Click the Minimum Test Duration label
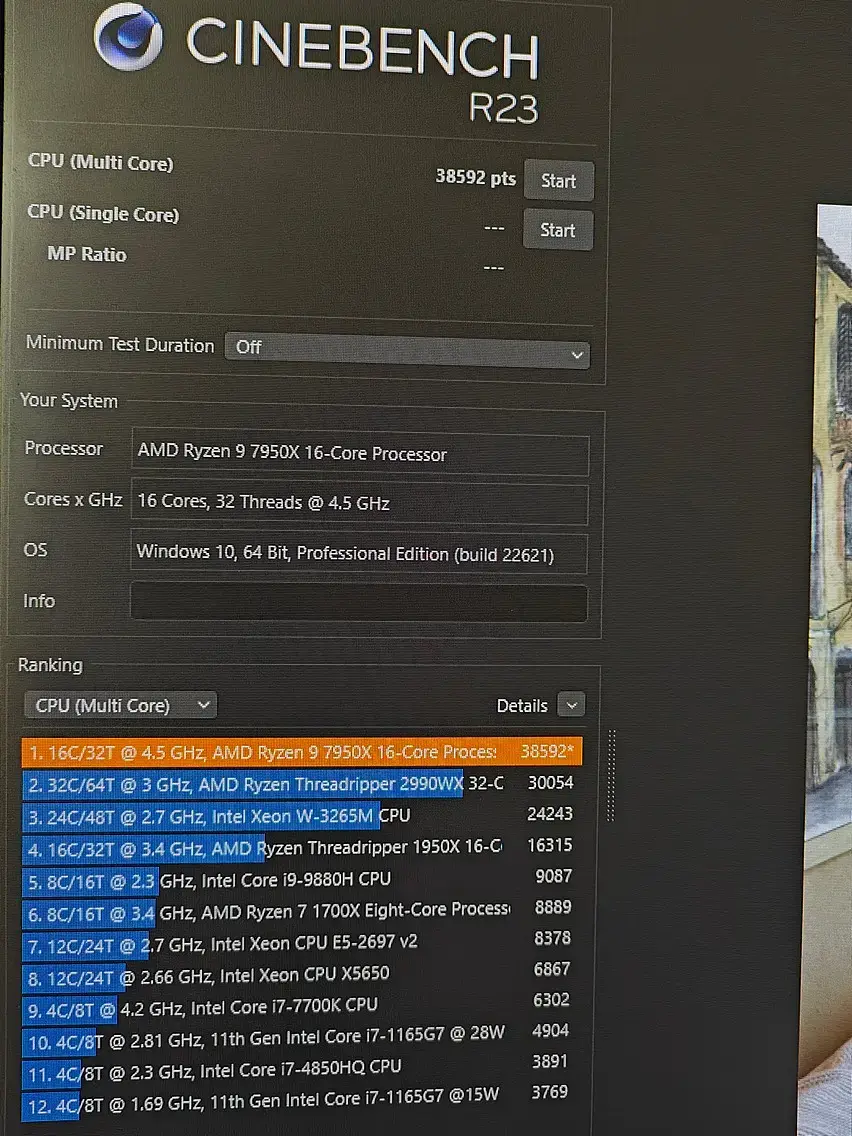This screenshot has width=852, height=1136. point(120,343)
